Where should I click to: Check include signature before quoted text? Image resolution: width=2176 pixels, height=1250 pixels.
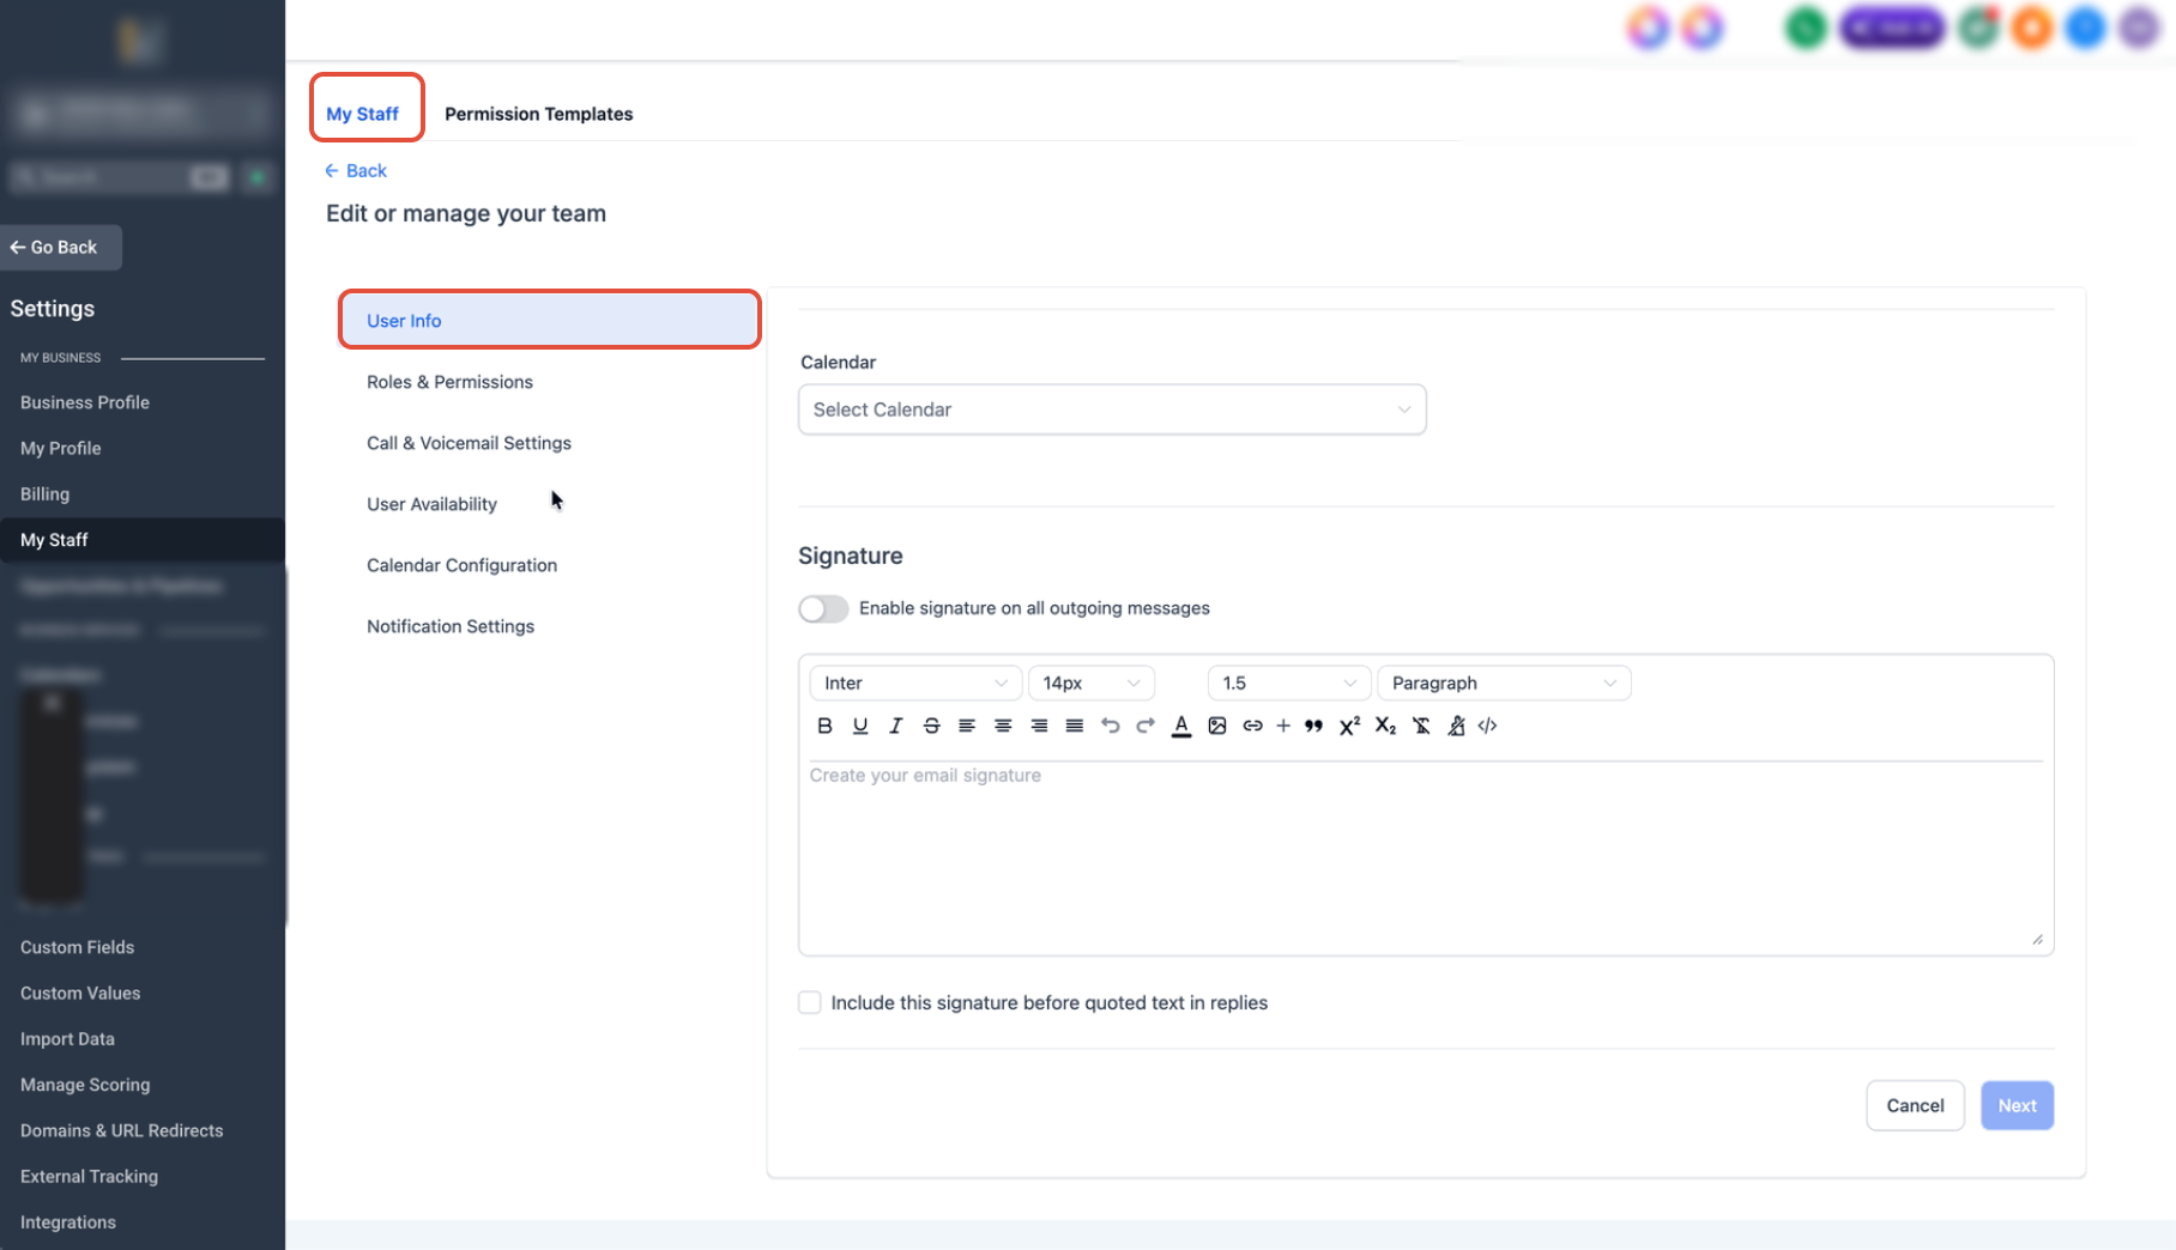809,1002
